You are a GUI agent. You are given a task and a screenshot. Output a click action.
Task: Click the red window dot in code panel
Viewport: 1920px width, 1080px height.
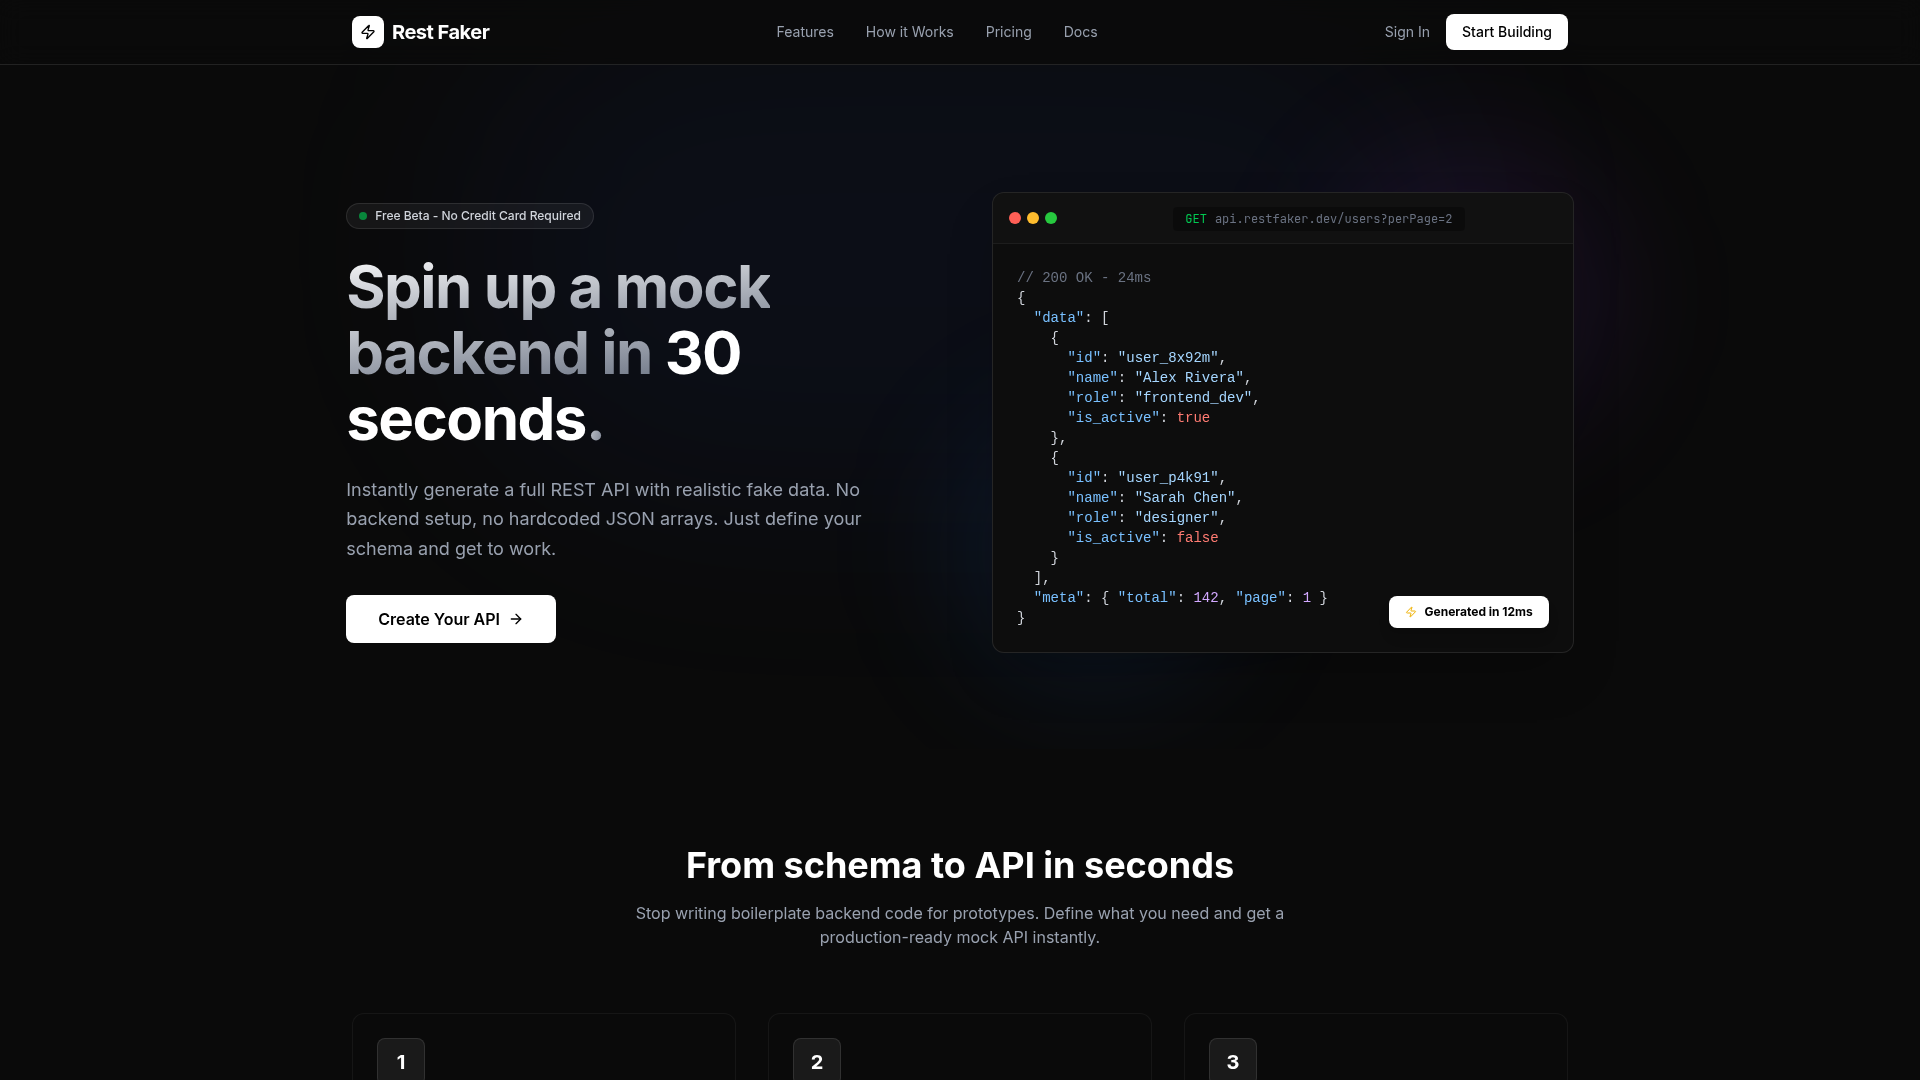[1015, 218]
